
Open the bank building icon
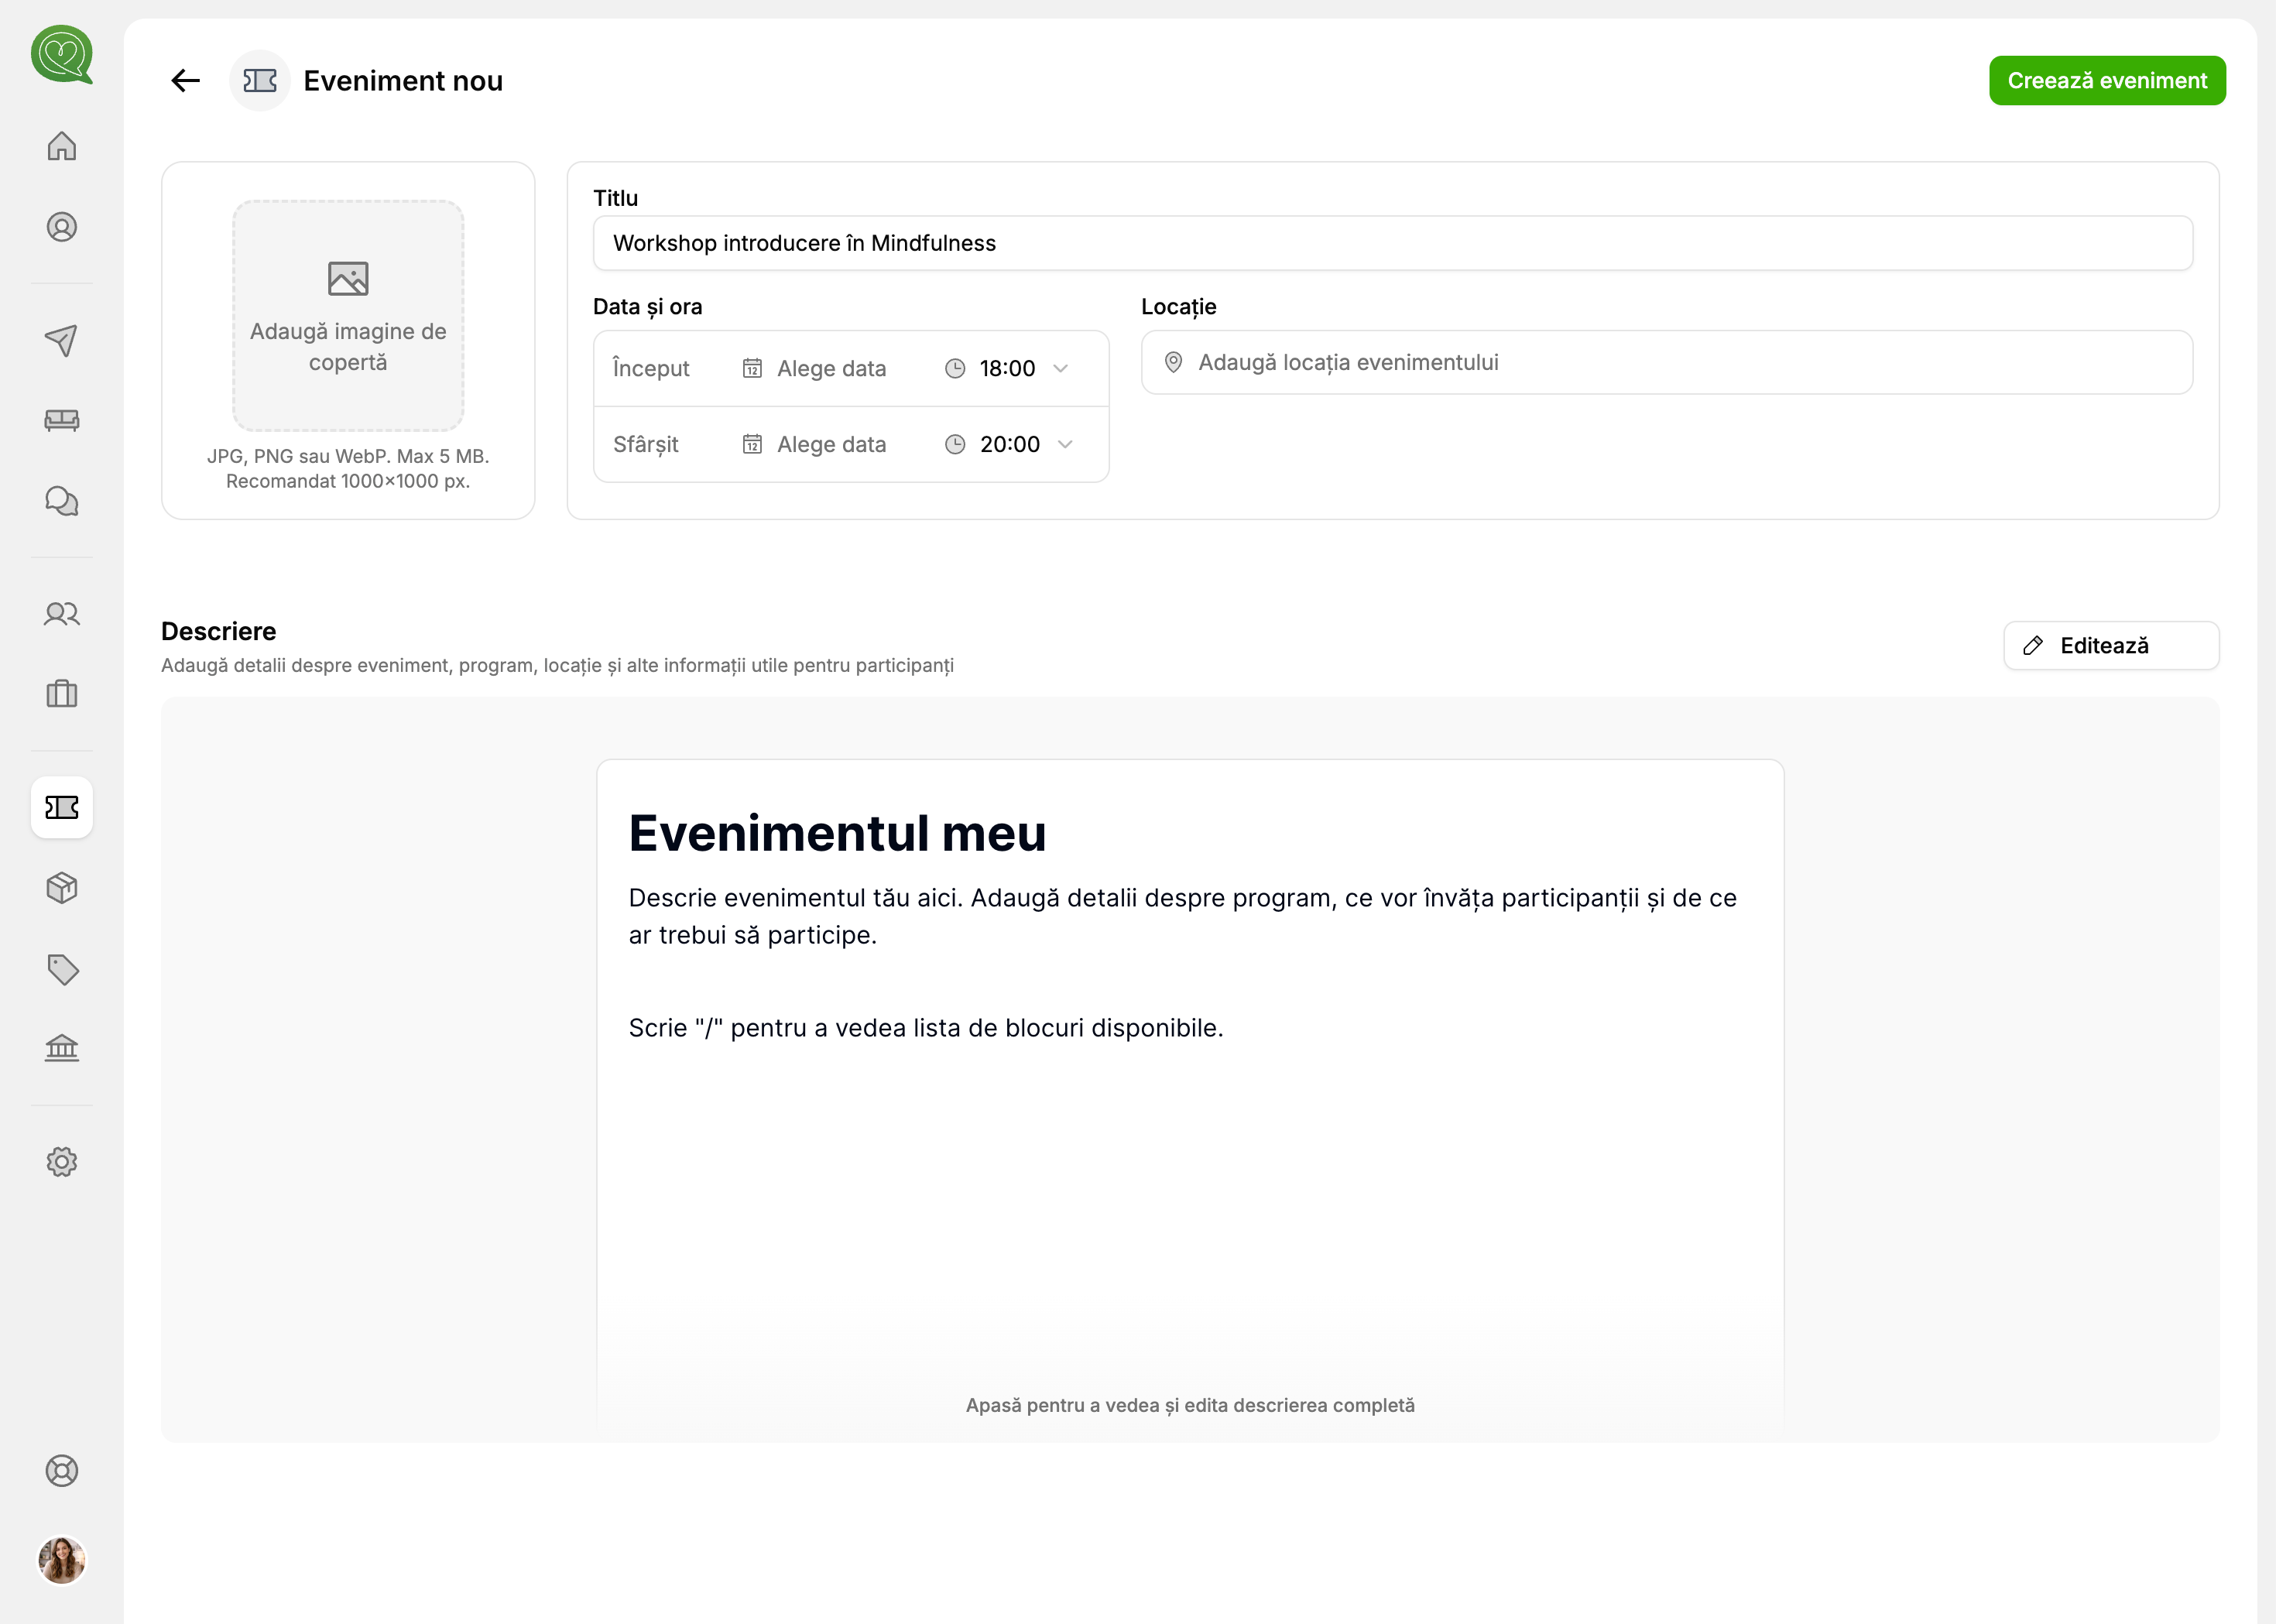pos(62,1048)
